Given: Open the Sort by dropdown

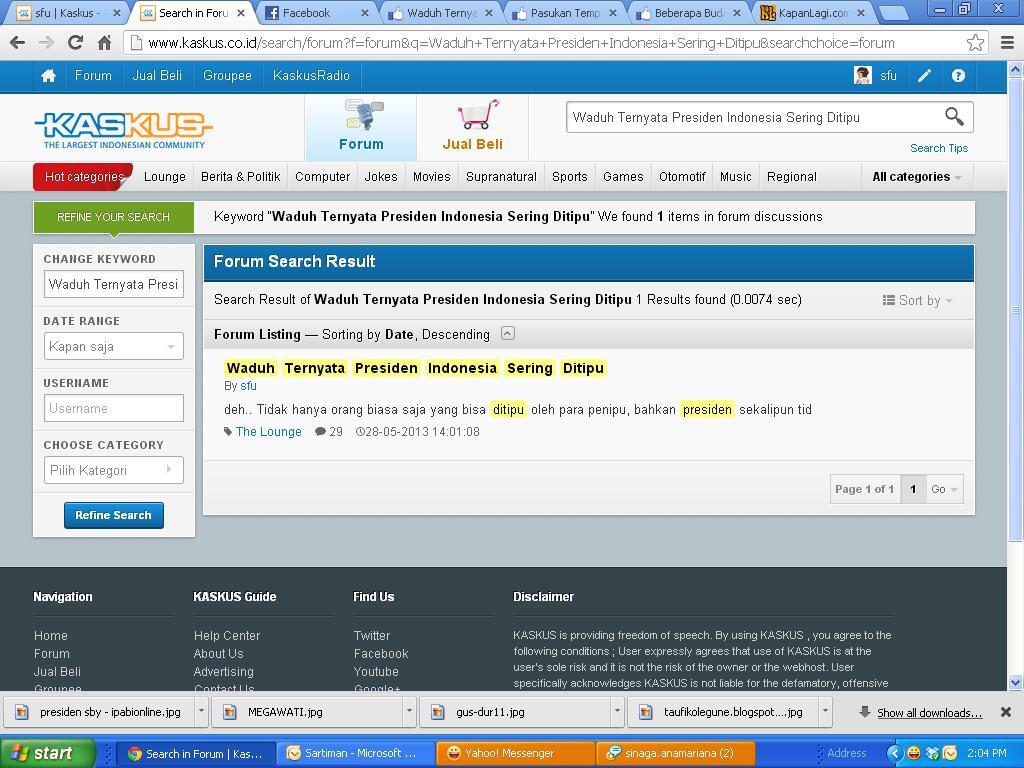Looking at the screenshot, I should click(918, 300).
